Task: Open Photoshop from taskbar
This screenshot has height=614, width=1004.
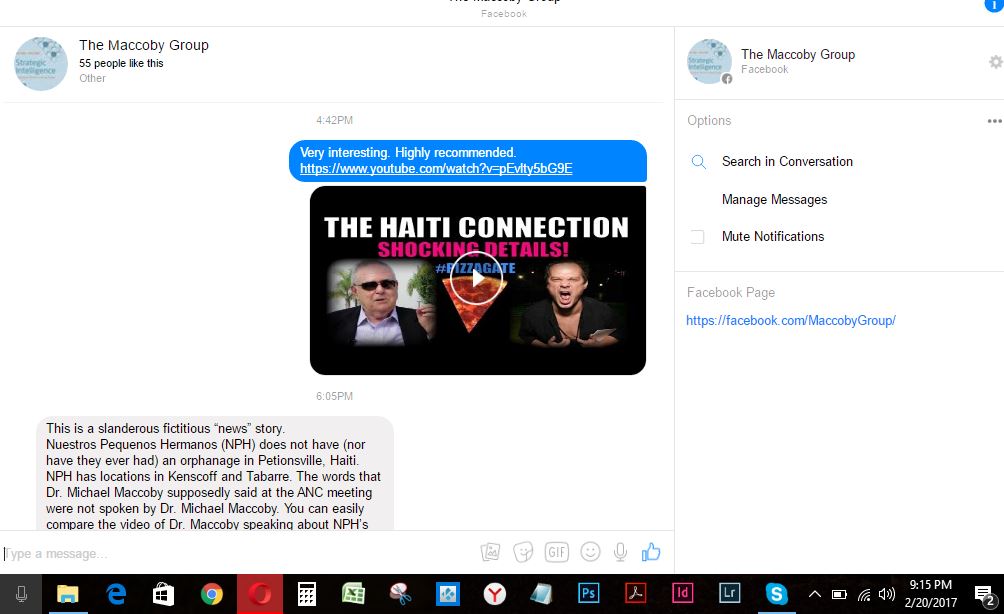Action: [588, 593]
